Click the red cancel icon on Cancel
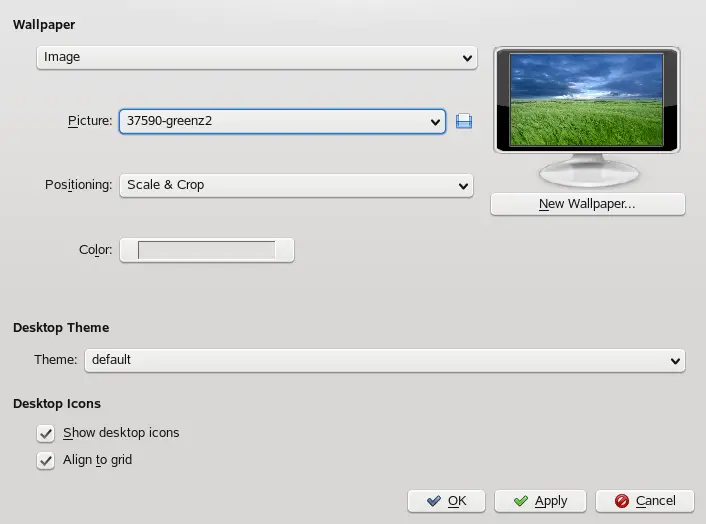This screenshot has width=706, height=524. pyautogui.click(x=621, y=501)
